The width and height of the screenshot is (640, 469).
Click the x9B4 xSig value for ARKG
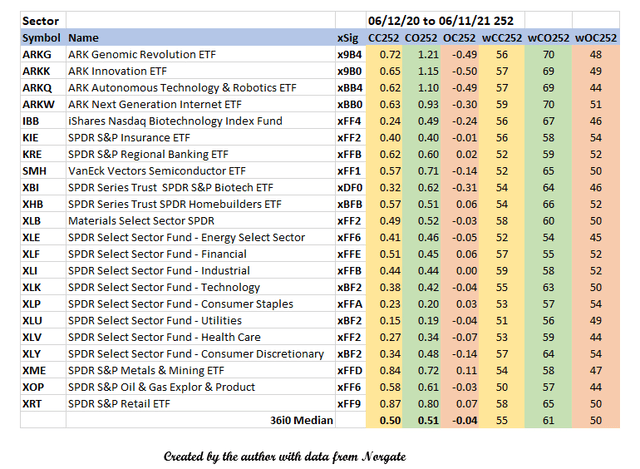click(x=351, y=54)
